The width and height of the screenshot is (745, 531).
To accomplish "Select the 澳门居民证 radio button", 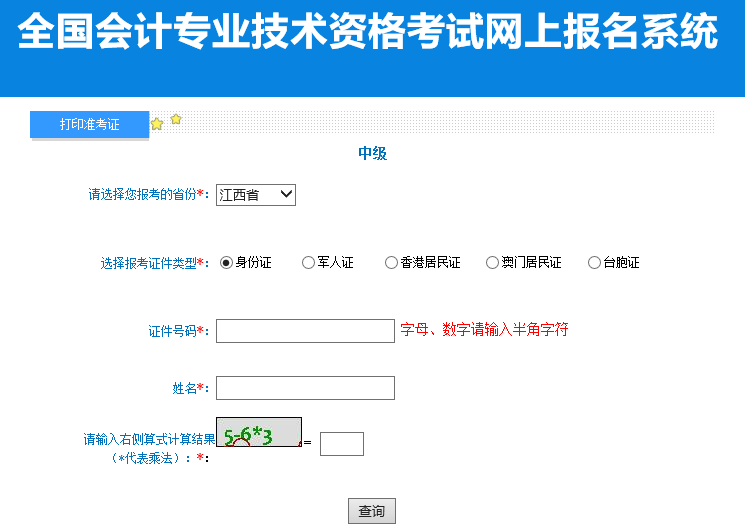I will 492,262.
